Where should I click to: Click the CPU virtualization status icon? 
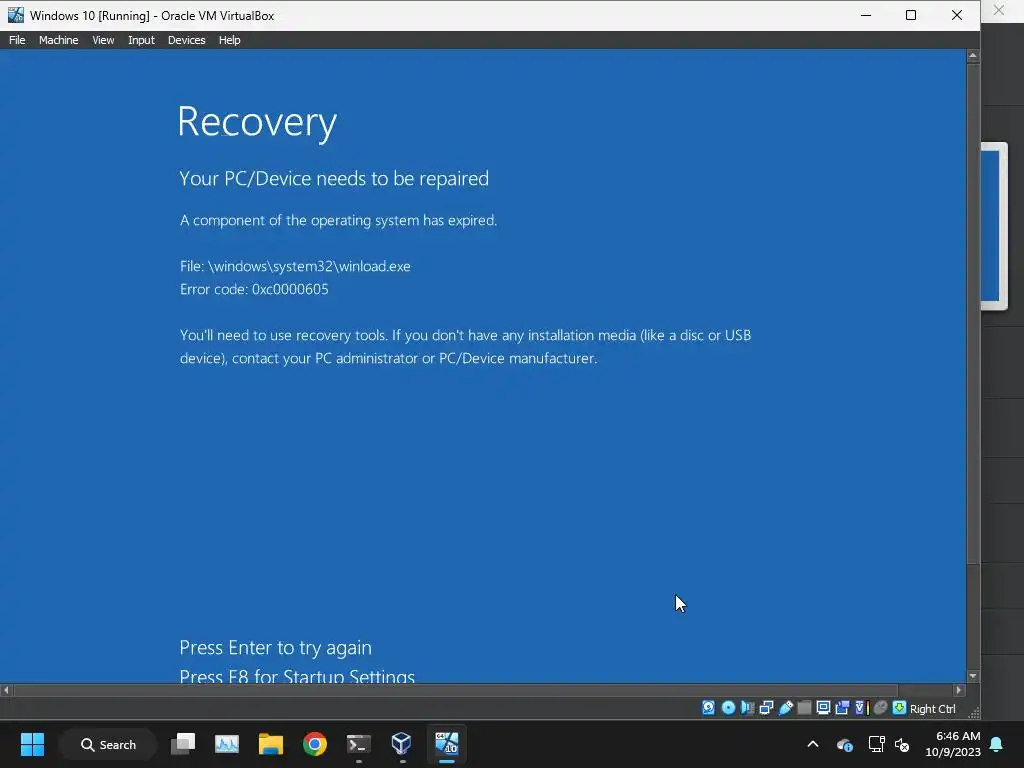(x=862, y=708)
